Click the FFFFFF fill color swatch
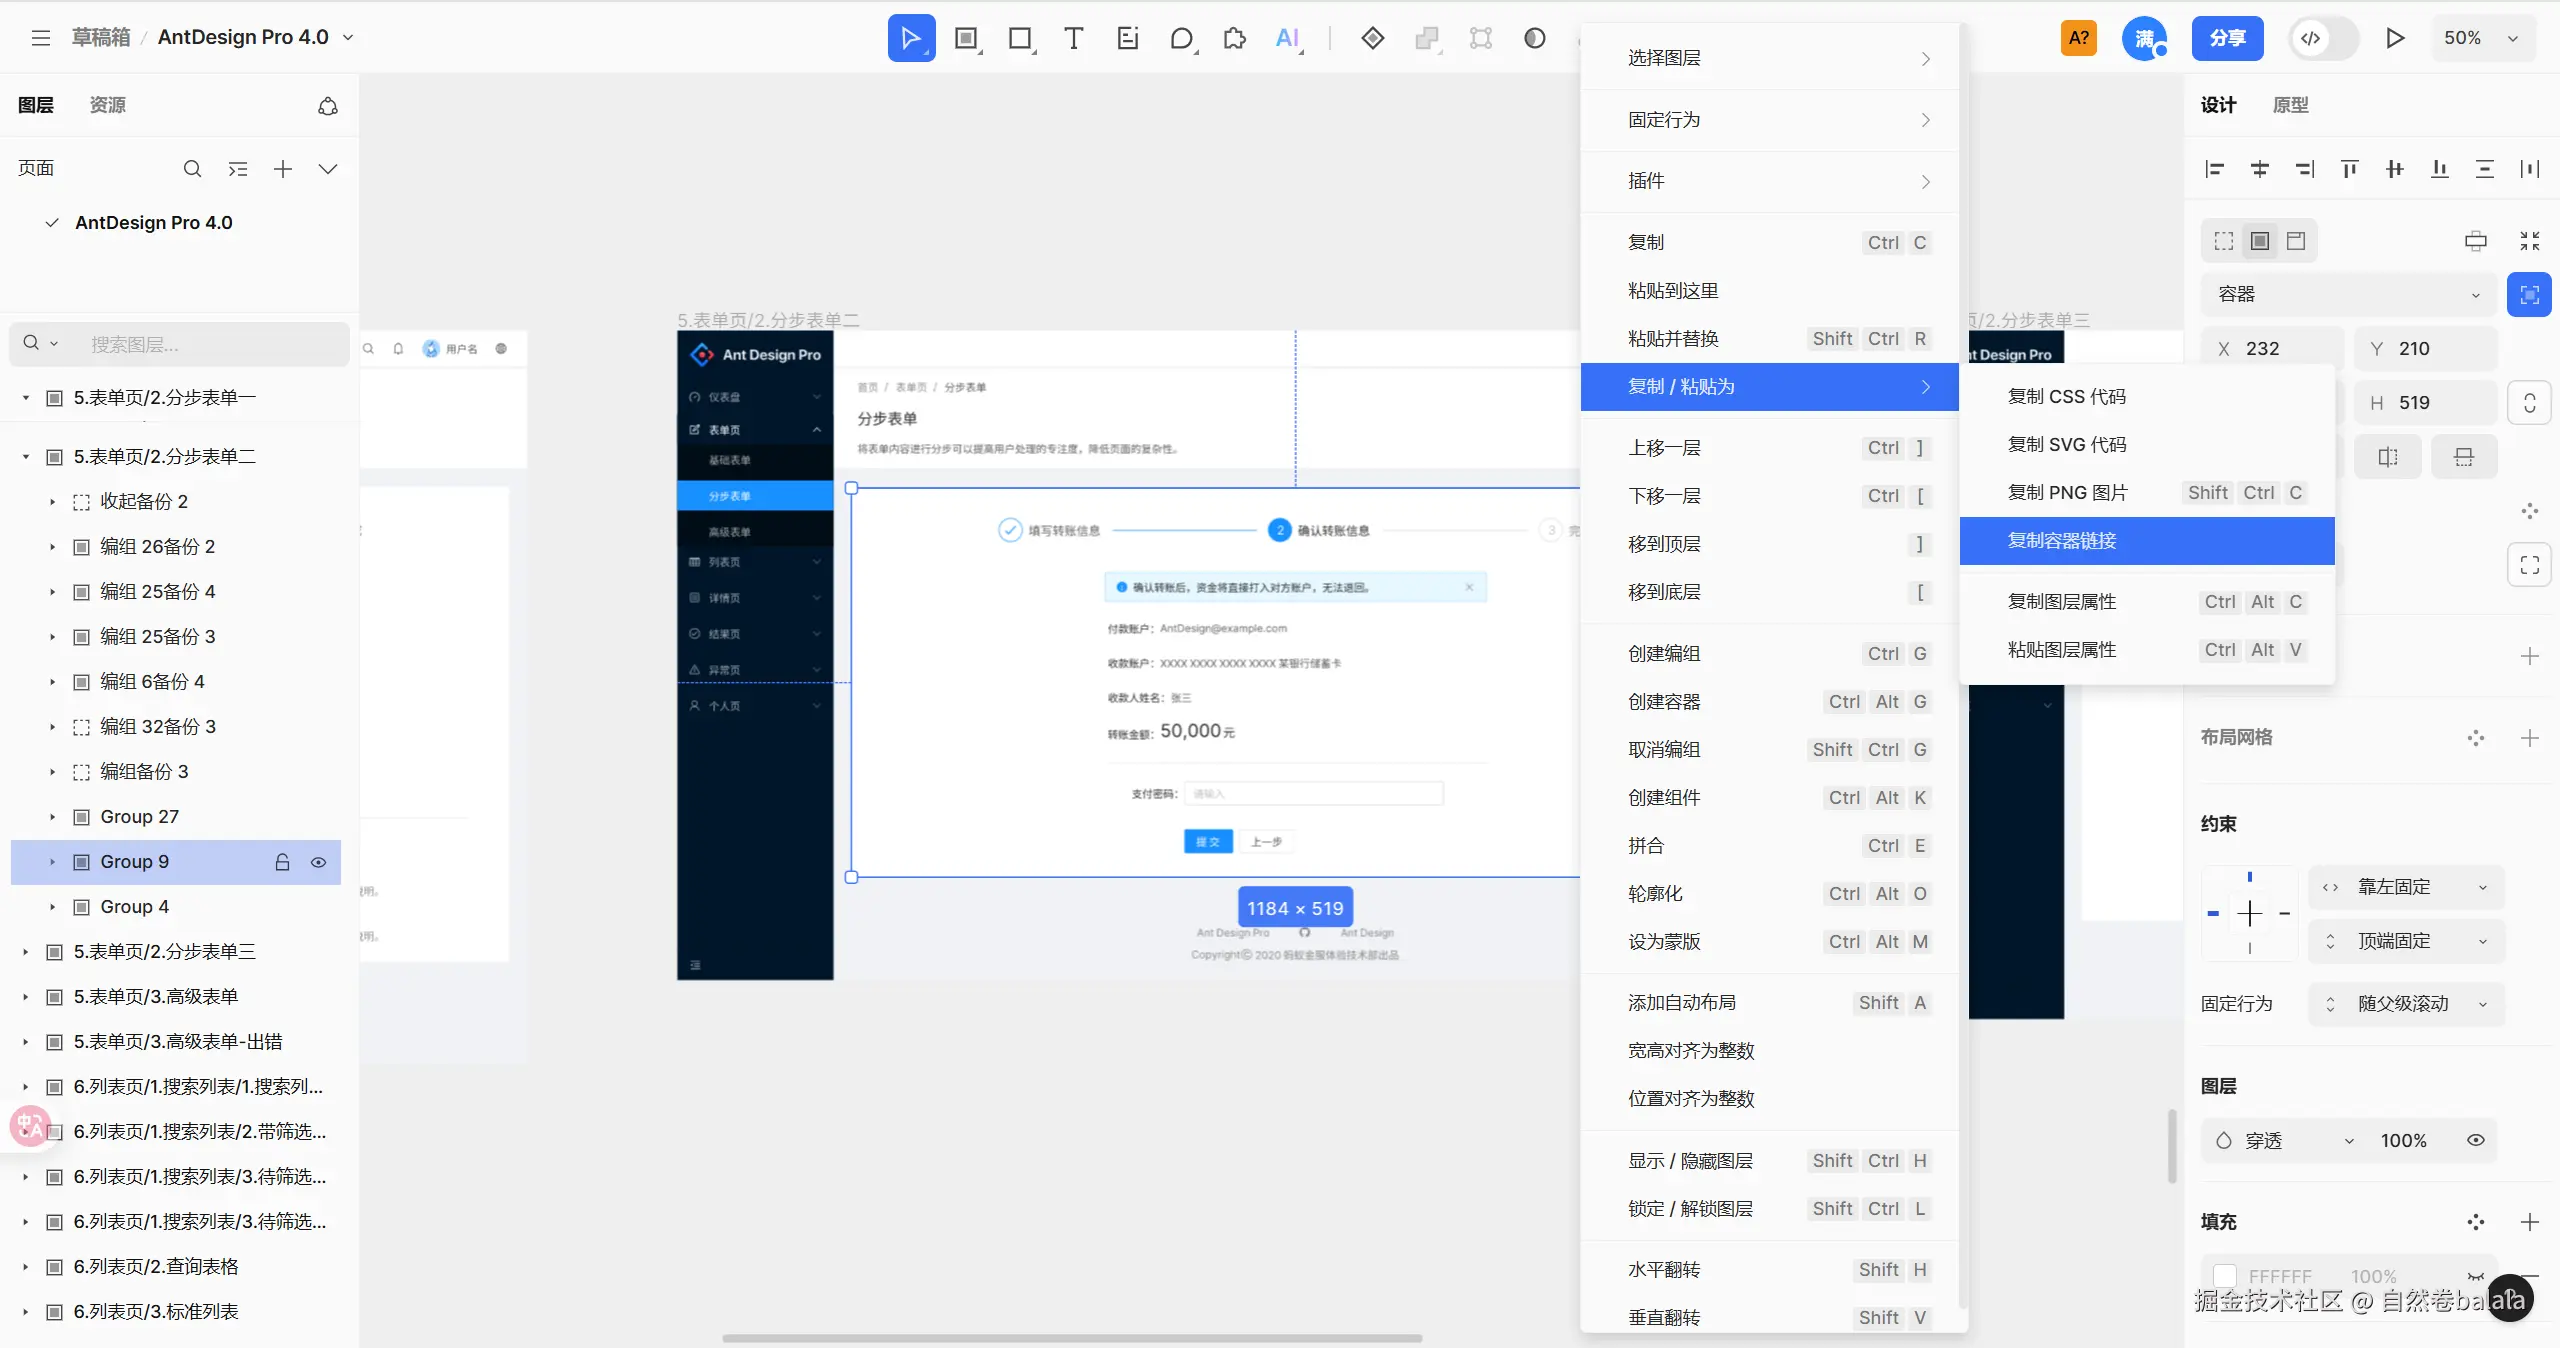The height and width of the screenshot is (1348, 2560). 2225,1276
